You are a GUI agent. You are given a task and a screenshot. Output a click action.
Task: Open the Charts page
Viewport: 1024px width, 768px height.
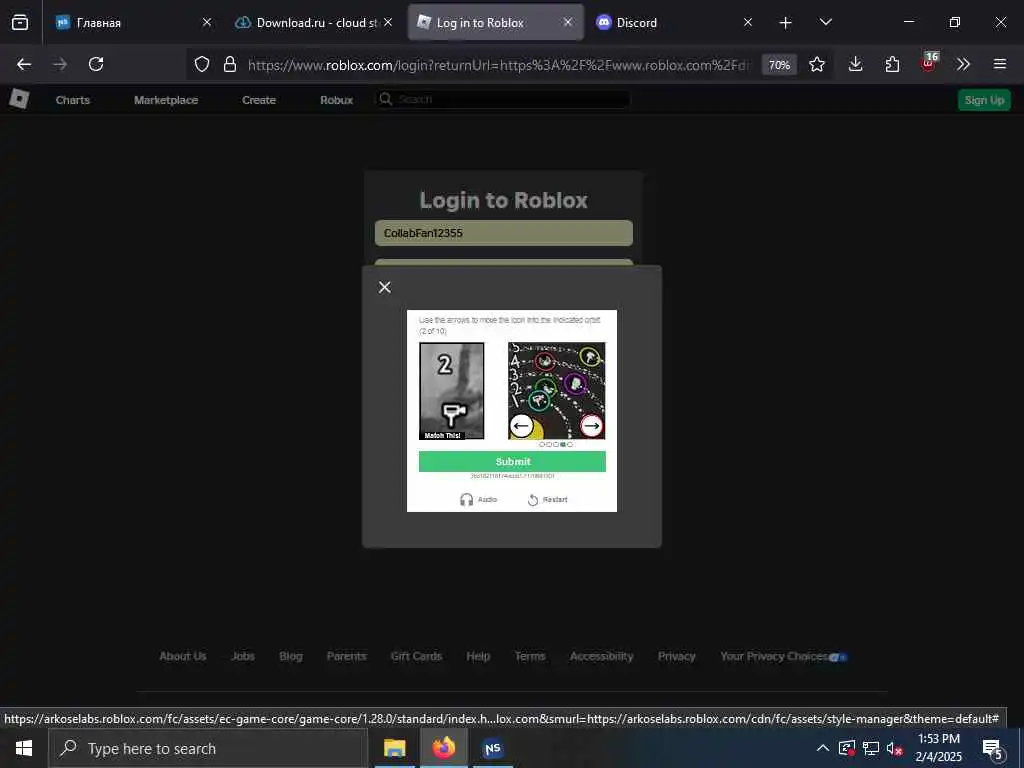pyautogui.click(x=72, y=100)
